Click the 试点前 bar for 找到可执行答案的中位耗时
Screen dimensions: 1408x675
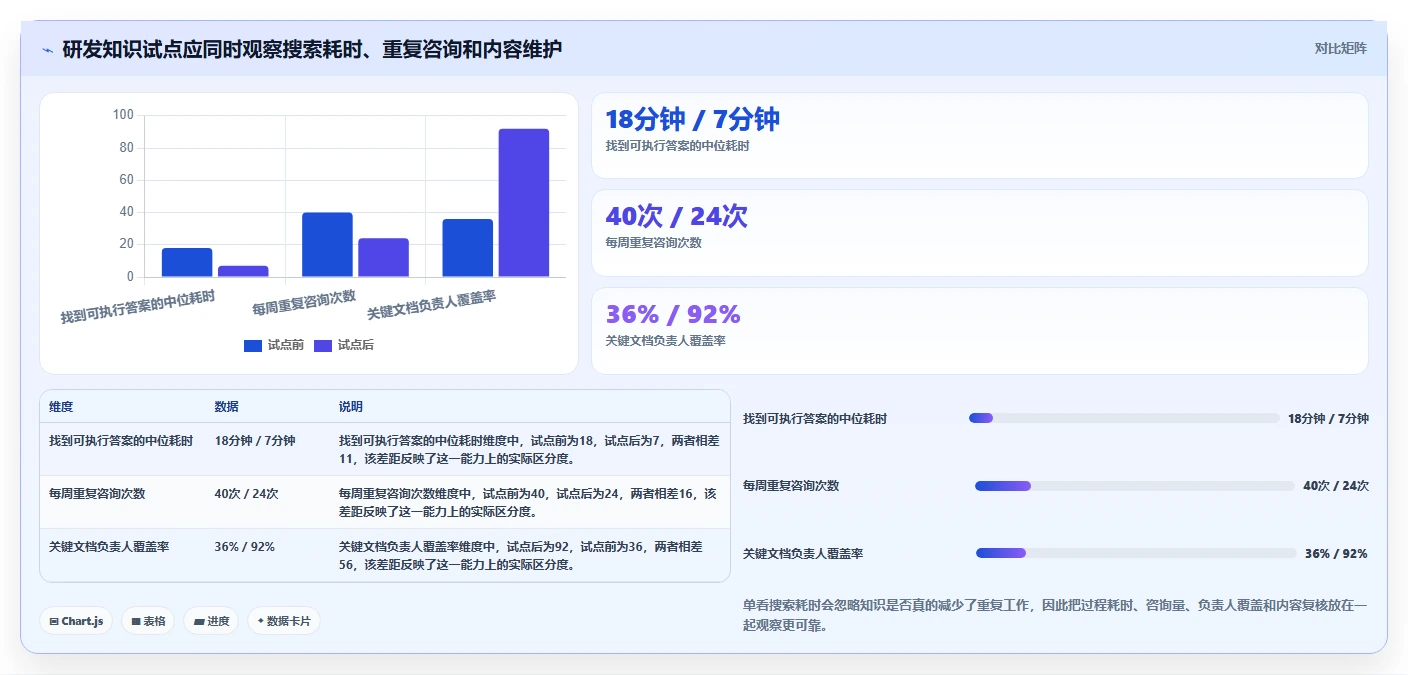(x=187, y=263)
